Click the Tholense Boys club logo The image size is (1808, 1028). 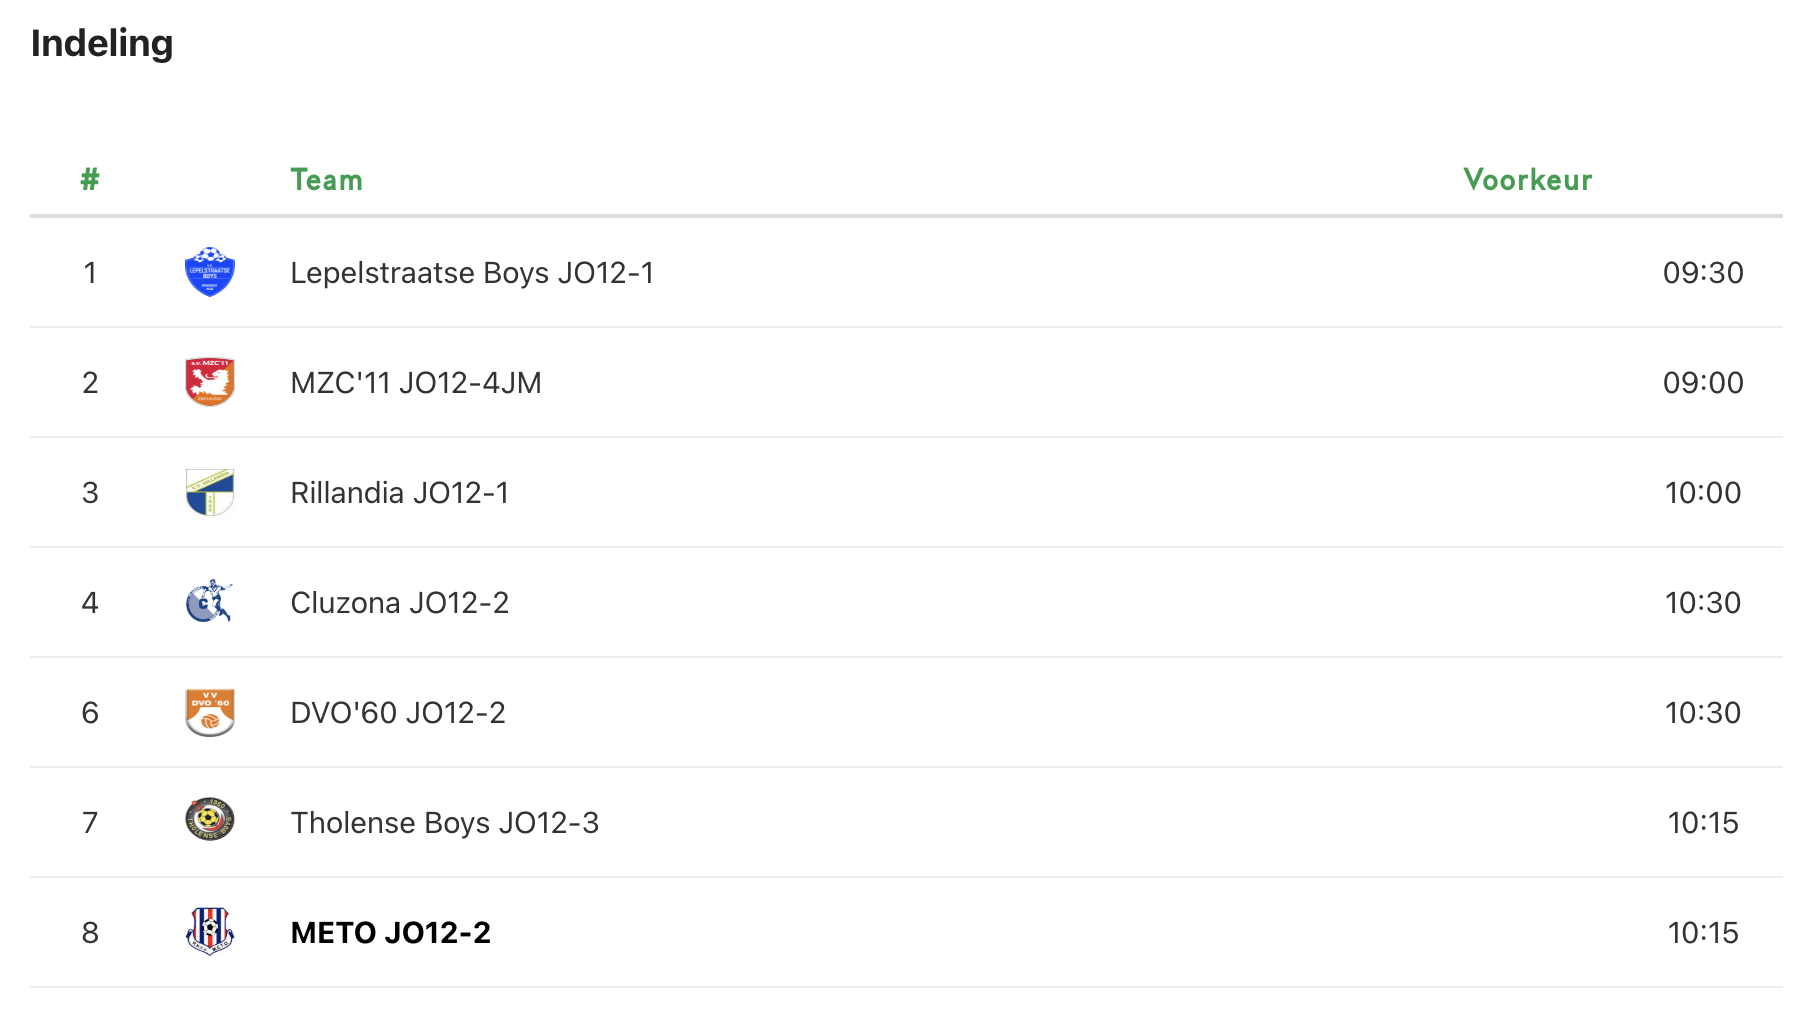[210, 820]
